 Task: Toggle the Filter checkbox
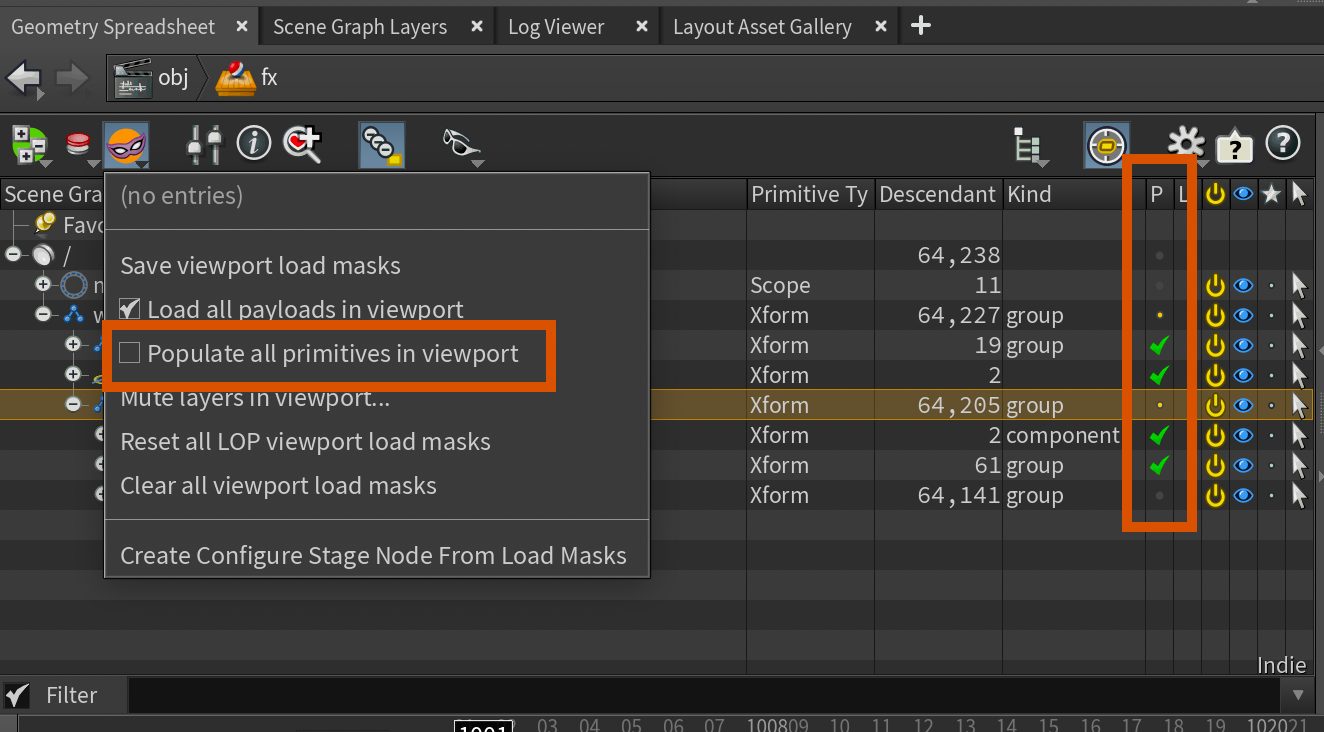[17, 695]
